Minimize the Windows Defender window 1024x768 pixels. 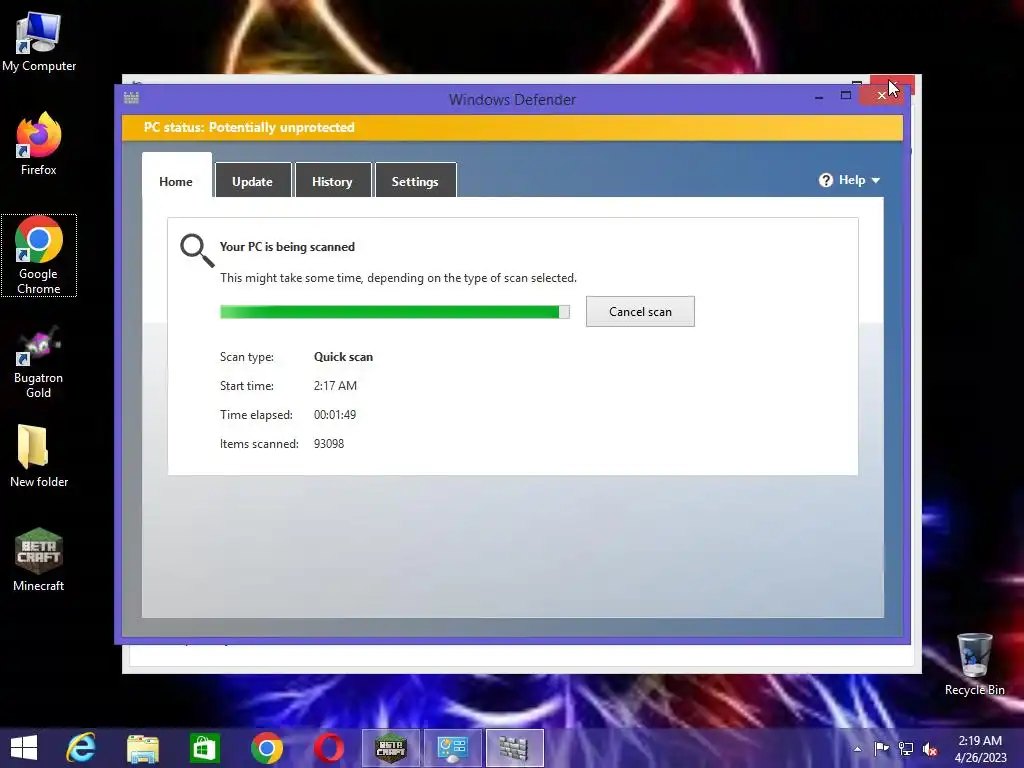(x=819, y=97)
